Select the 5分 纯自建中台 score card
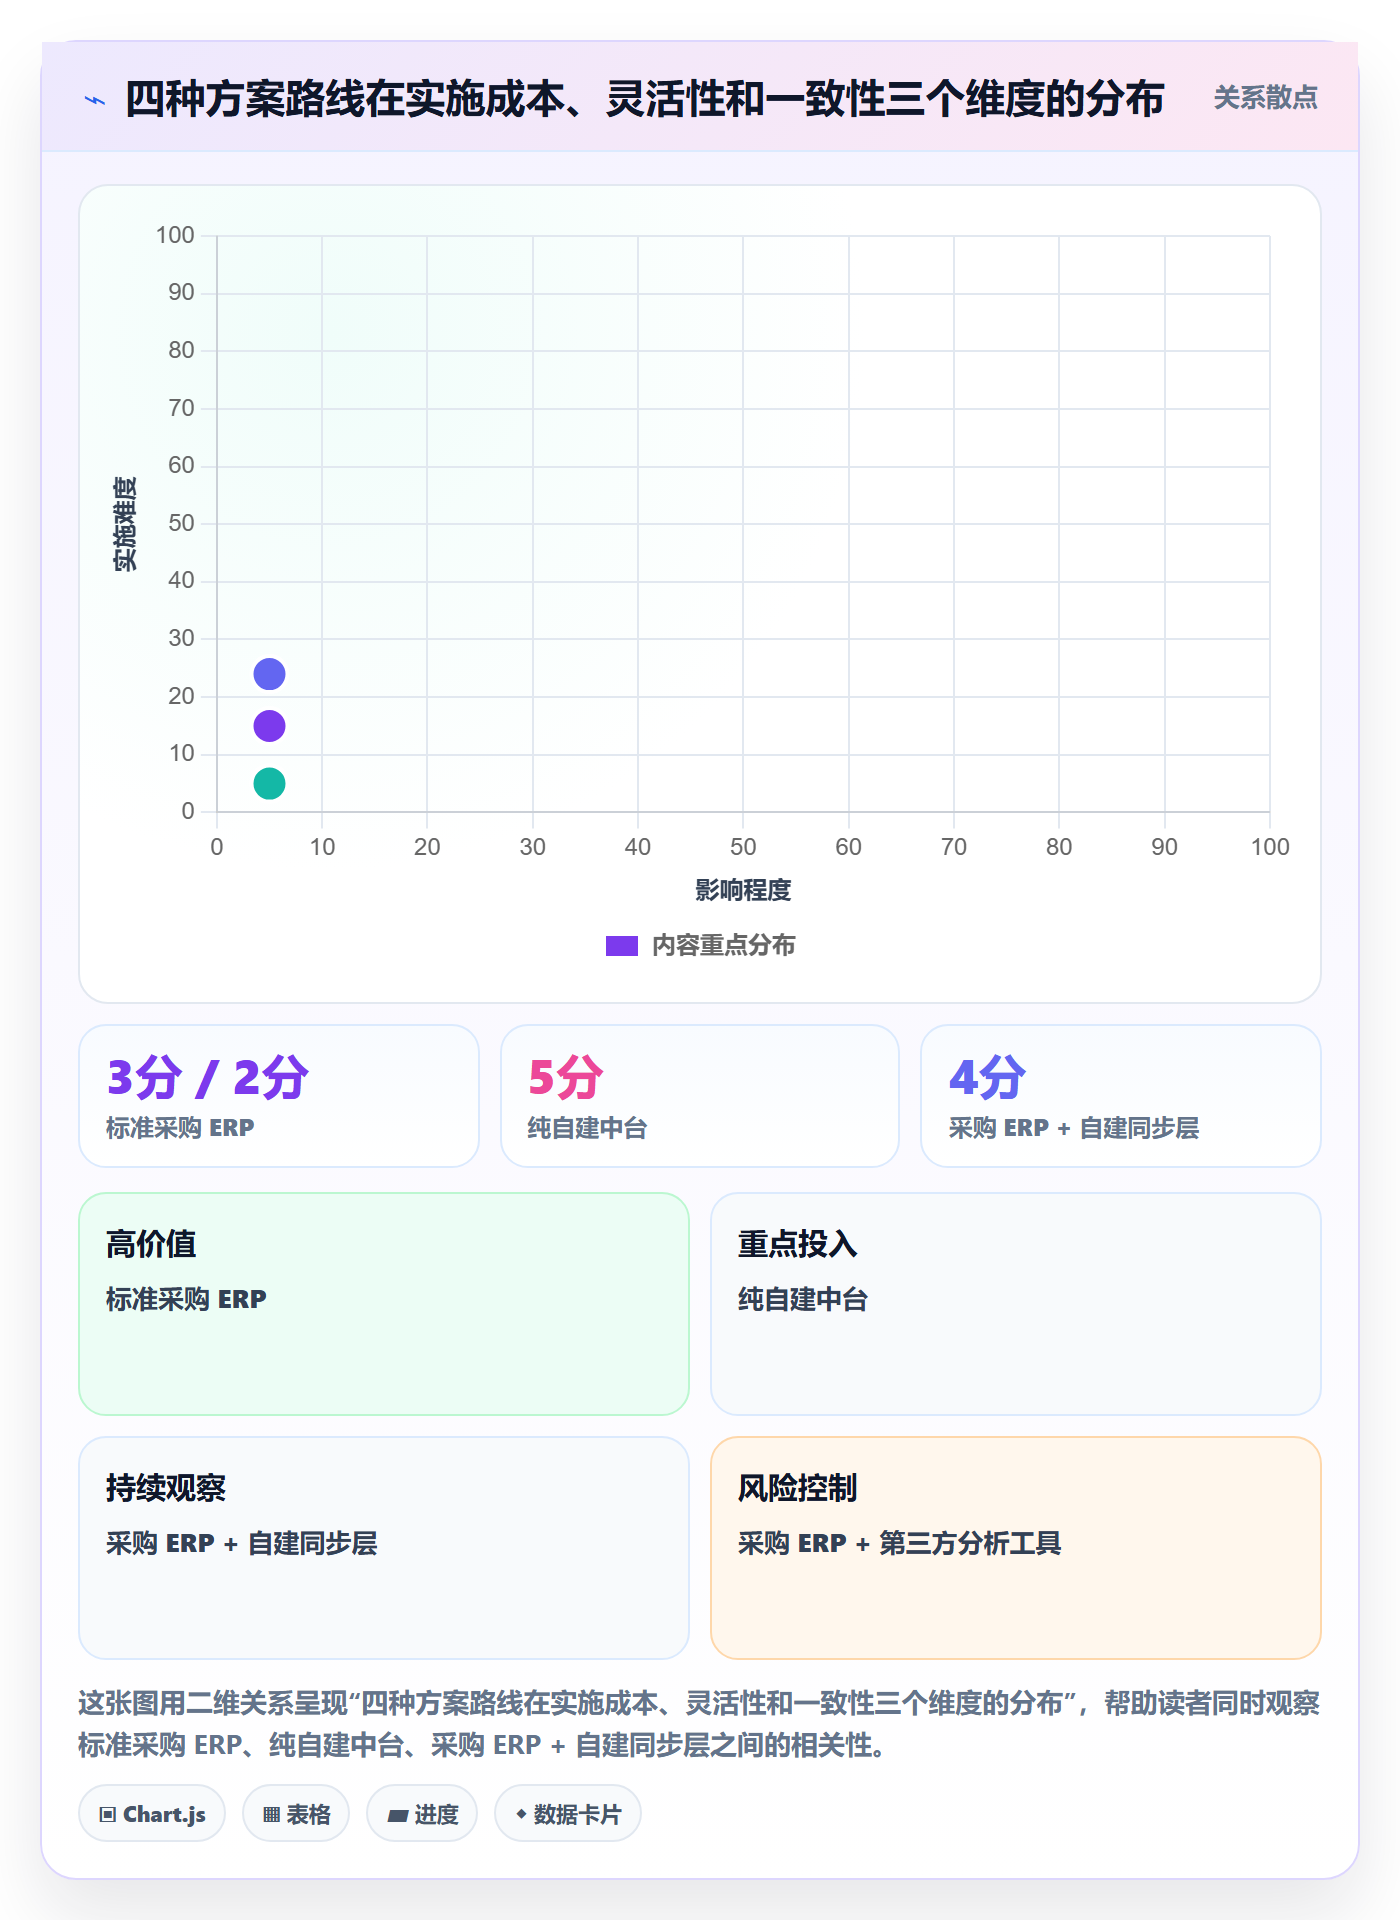1400x1920 pixels. point(700,1096)
